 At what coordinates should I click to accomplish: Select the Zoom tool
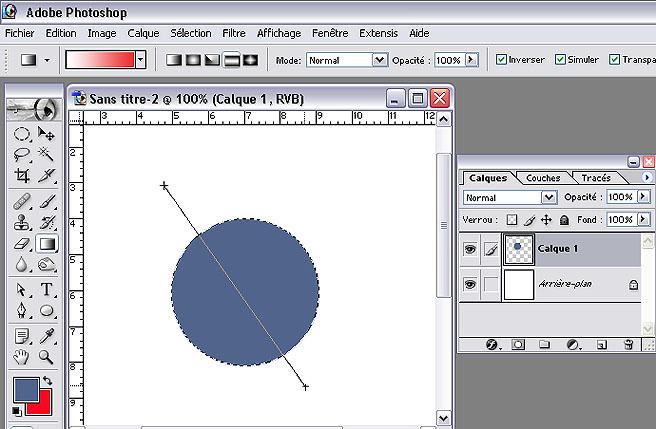point(46,357)
